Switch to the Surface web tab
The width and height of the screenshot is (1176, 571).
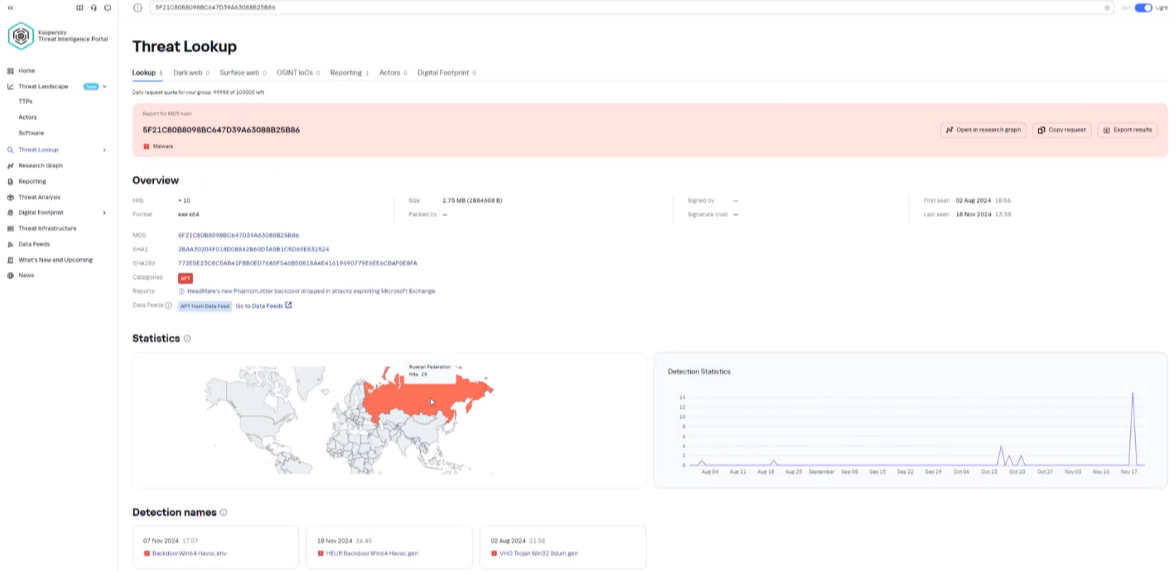click(242, 73)
